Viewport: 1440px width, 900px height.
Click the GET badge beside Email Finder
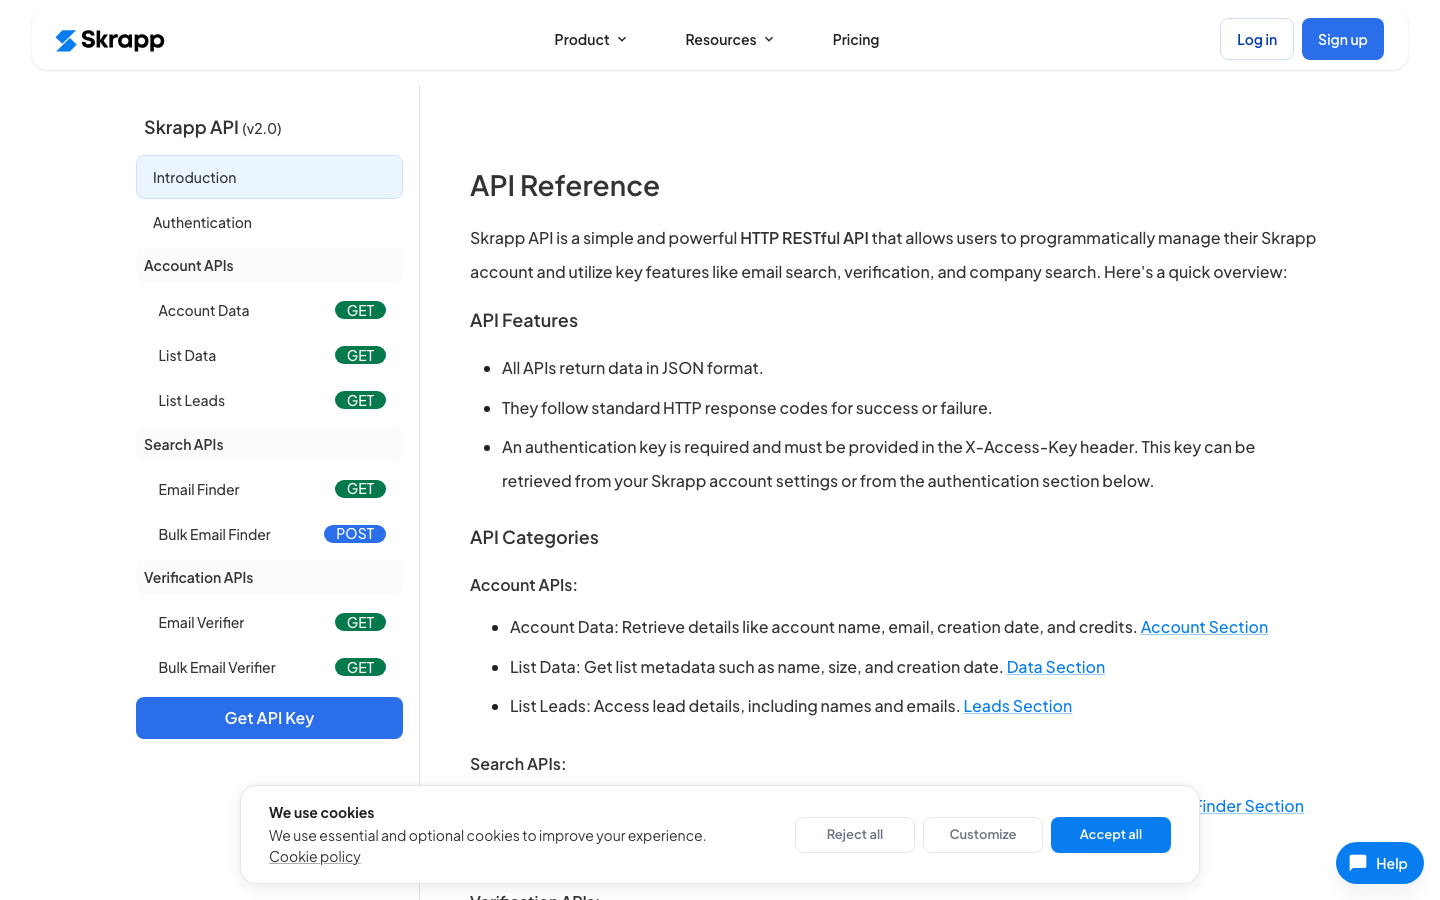pyautogui.click(x=360, y=489)
